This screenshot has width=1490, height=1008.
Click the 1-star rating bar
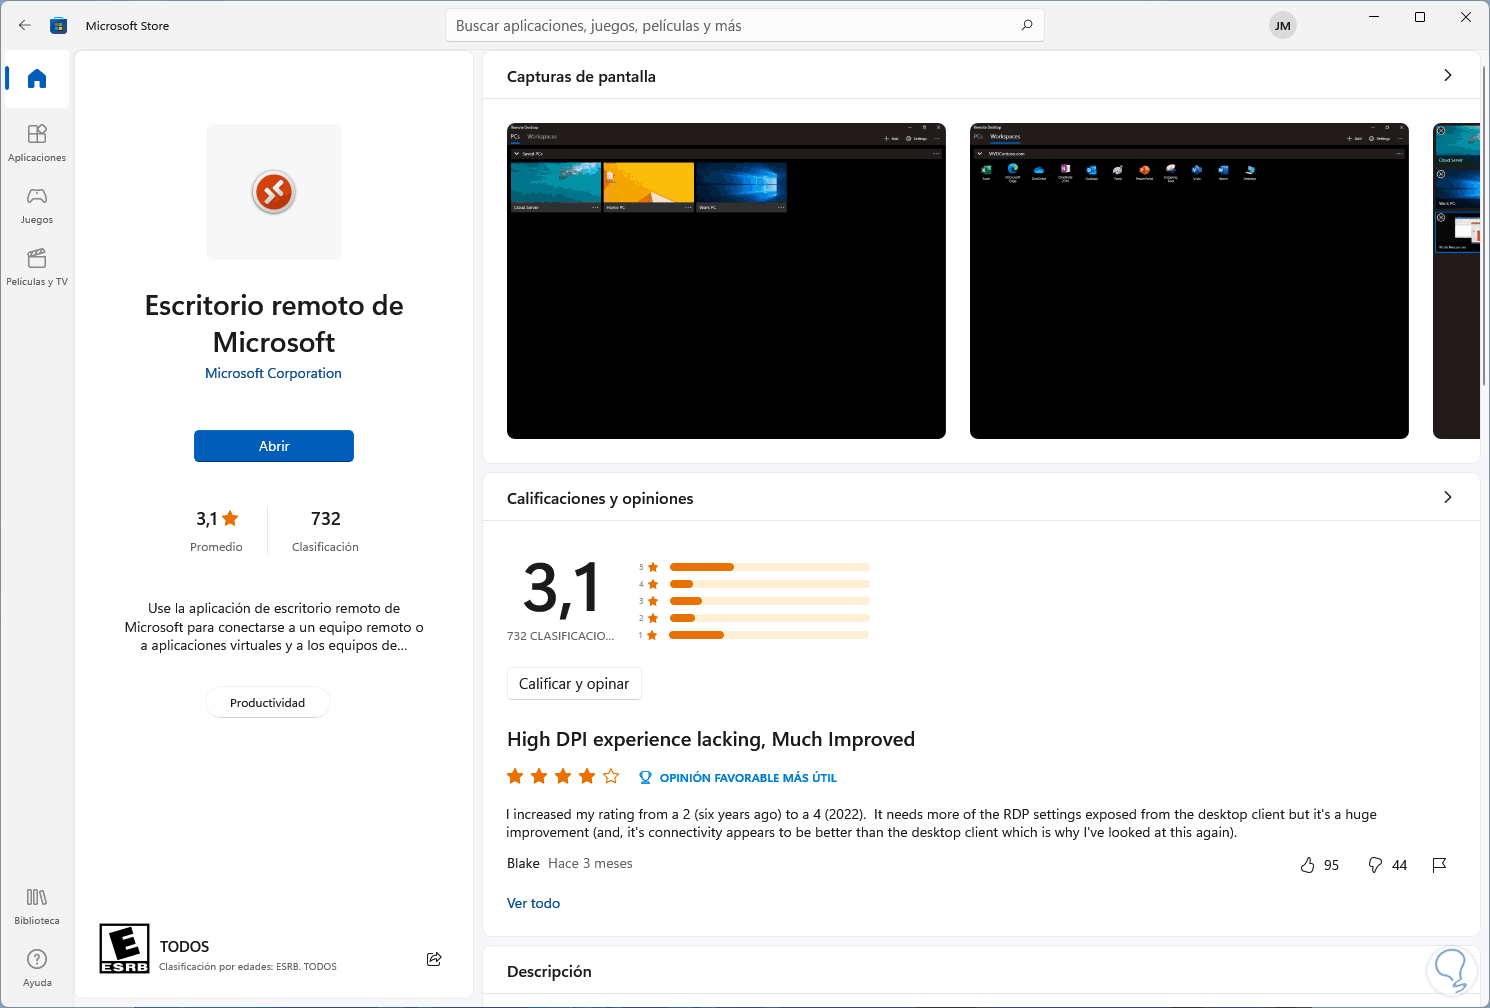tap(769, 635)
